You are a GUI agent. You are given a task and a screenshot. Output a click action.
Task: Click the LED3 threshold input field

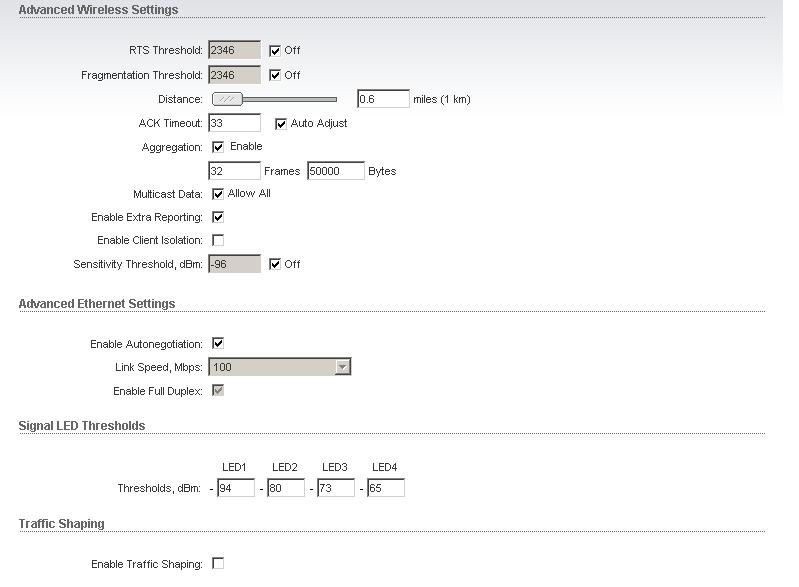coord(335,488)
